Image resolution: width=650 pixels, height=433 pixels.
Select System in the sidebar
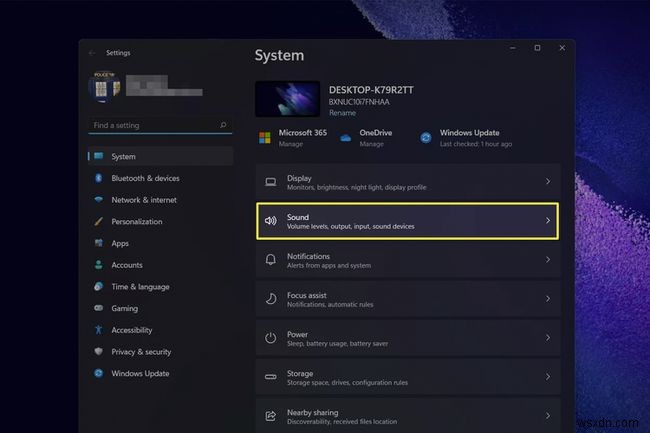tap(160, 156)
